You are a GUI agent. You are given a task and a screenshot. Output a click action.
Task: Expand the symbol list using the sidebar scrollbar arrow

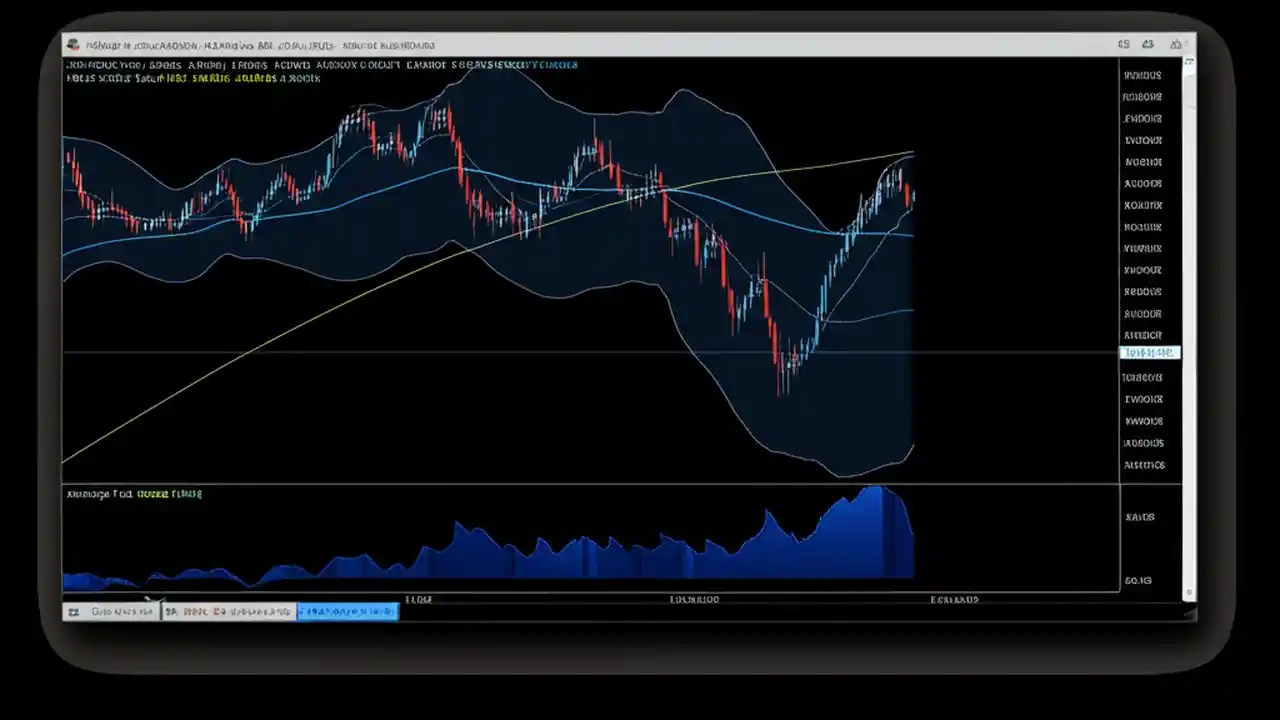click(x=1188, y=593)
